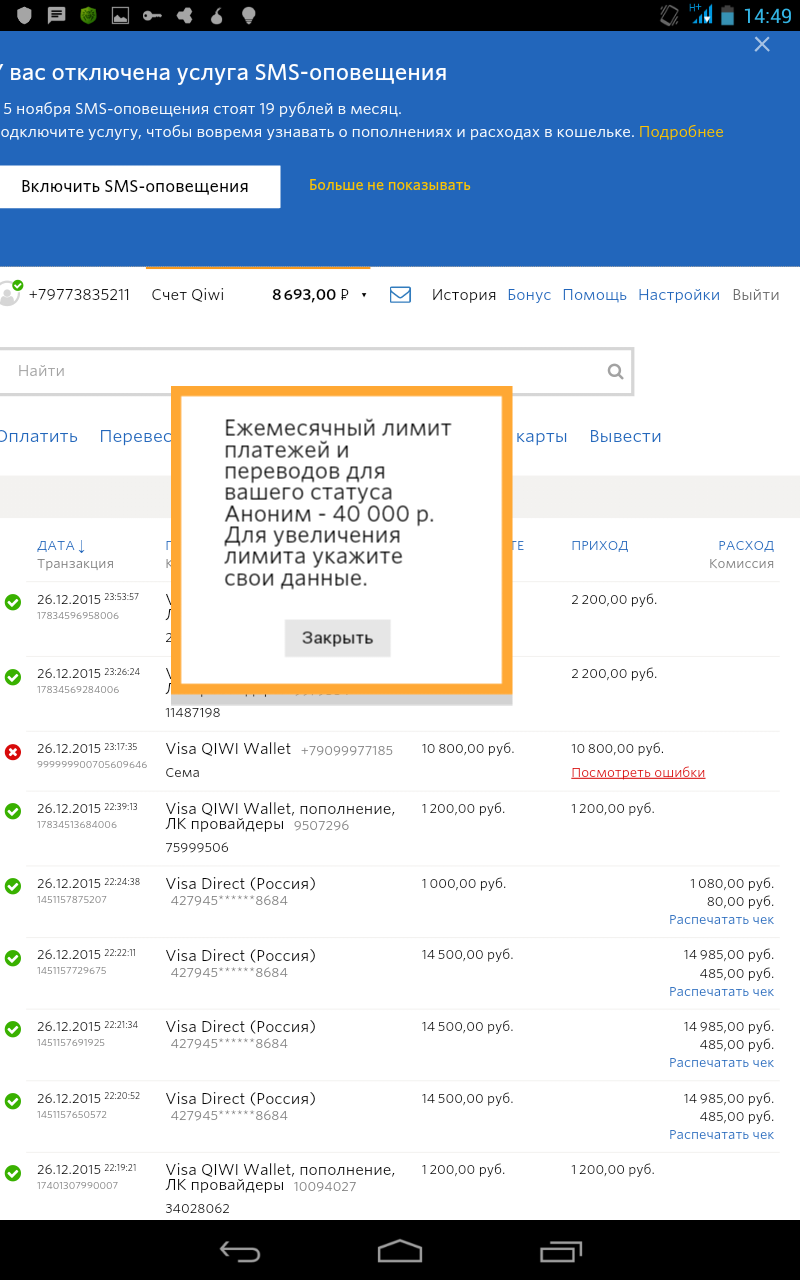Click the envelope messages icon

tap(400, 295)
